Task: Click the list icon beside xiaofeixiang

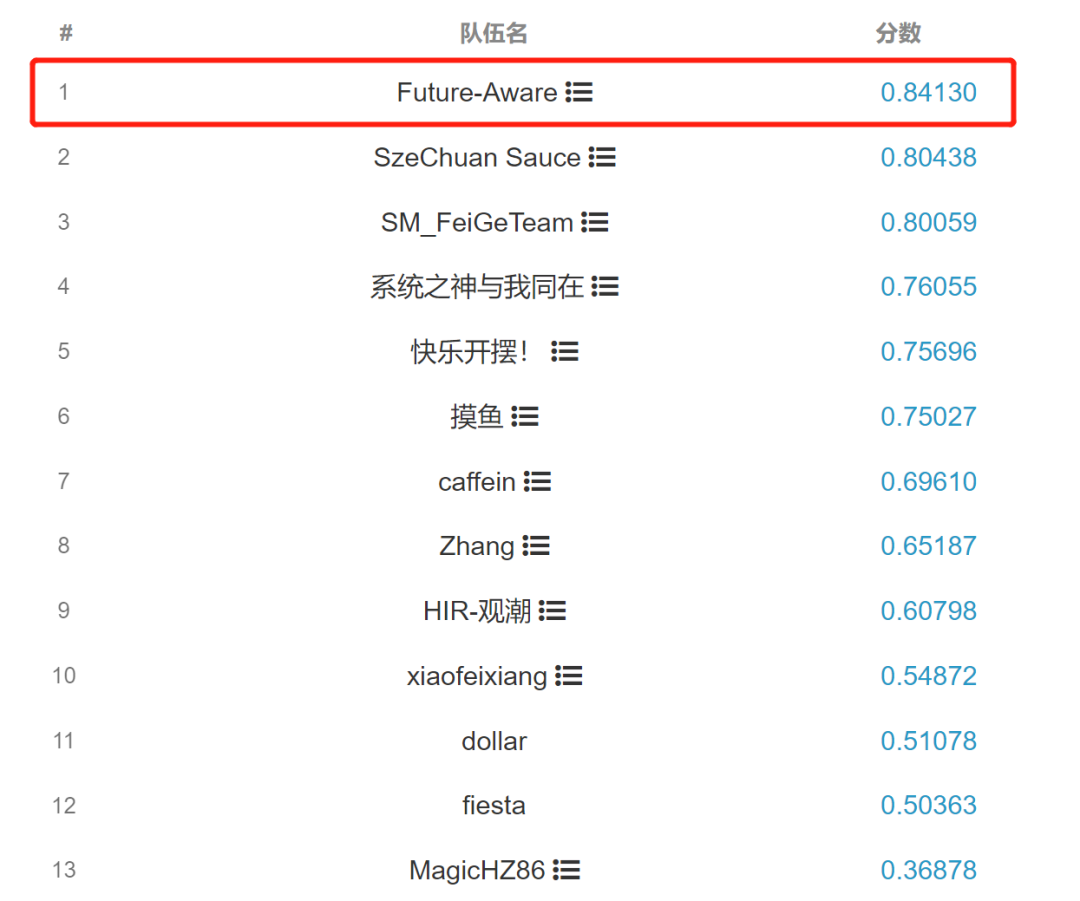Action: pyautogui.click(x=568, y=675)
